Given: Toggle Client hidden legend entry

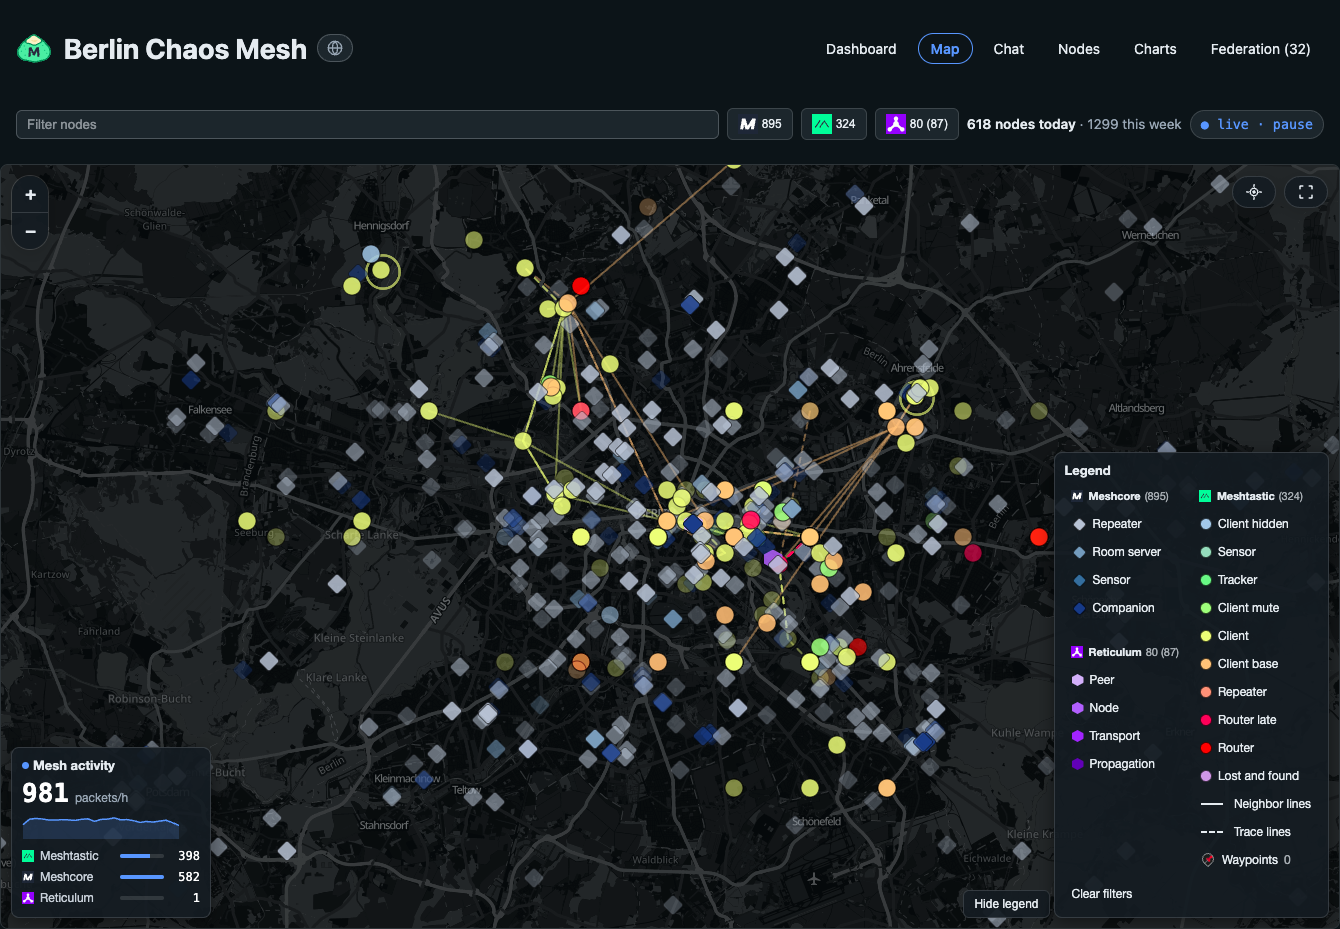Looking at the screenshot, I should pos(1244,524).
